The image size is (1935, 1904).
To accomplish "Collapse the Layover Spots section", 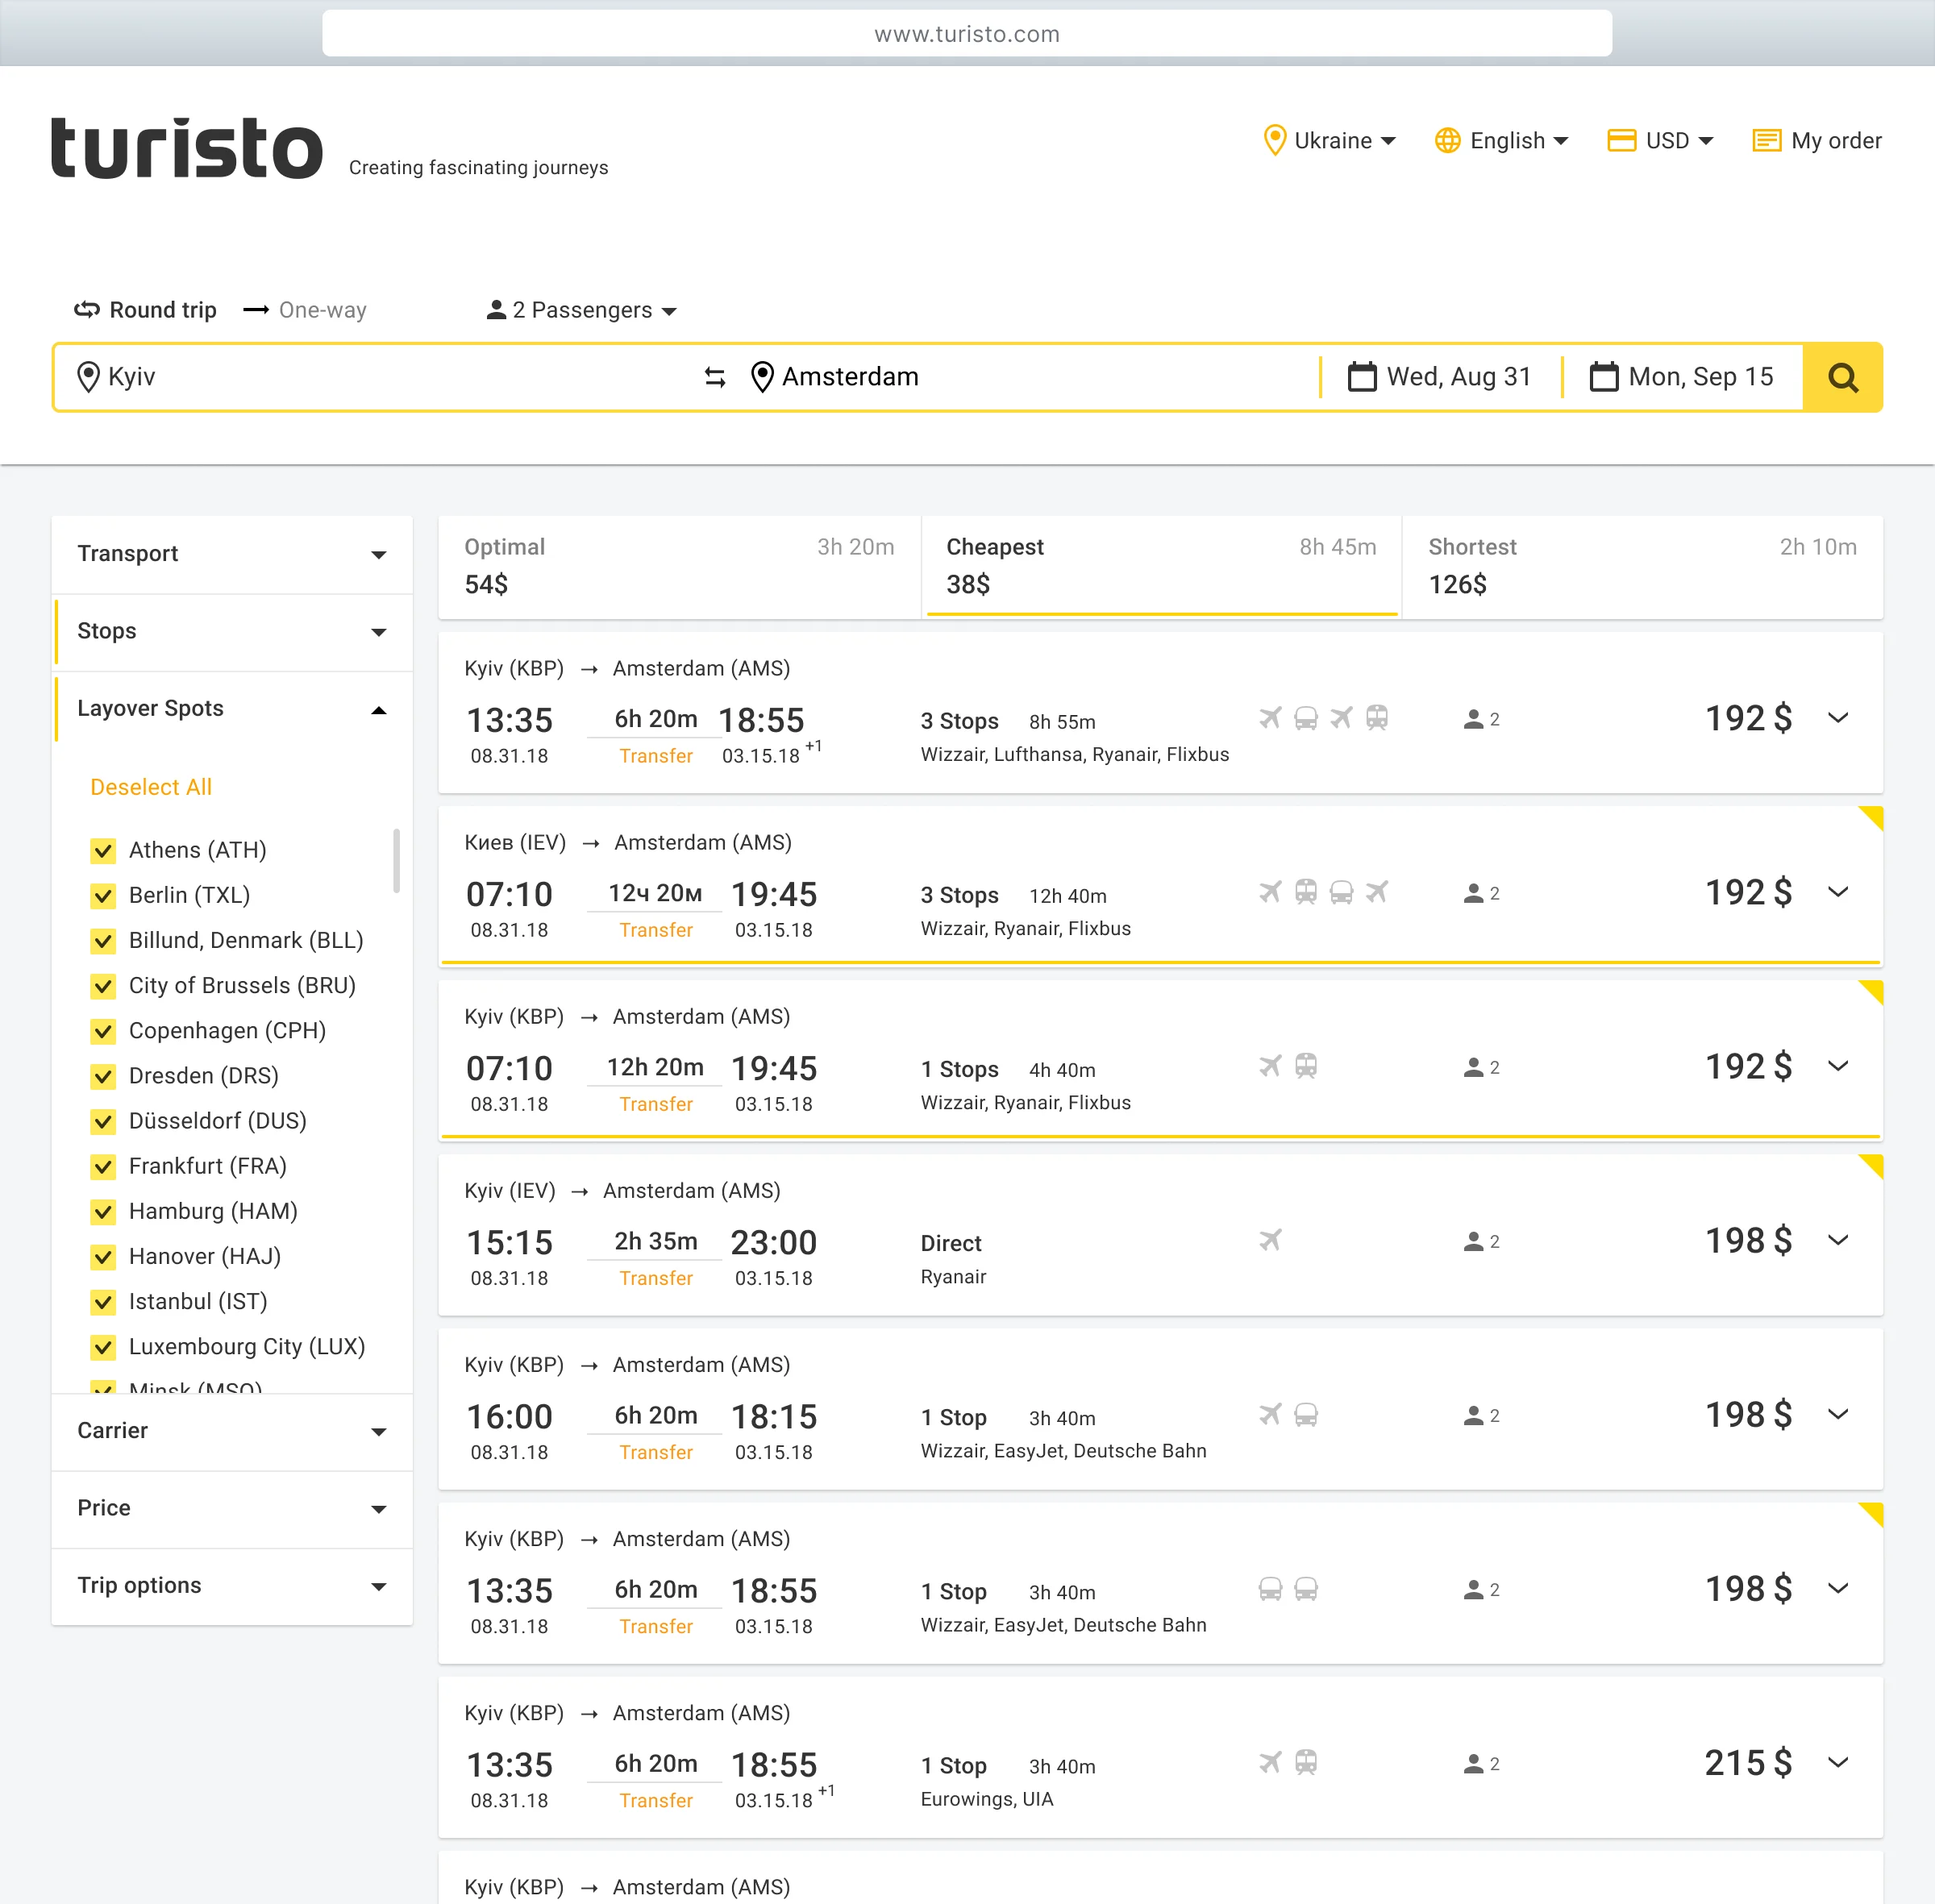I will coord(232,709).
